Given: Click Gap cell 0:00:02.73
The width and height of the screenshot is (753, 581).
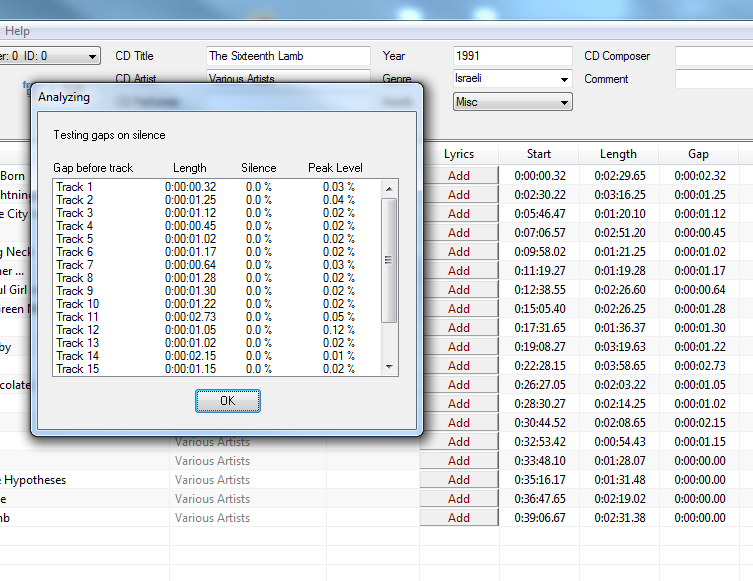Looking at the screenshot, I should pyautogui.click(x=700, y=366).
